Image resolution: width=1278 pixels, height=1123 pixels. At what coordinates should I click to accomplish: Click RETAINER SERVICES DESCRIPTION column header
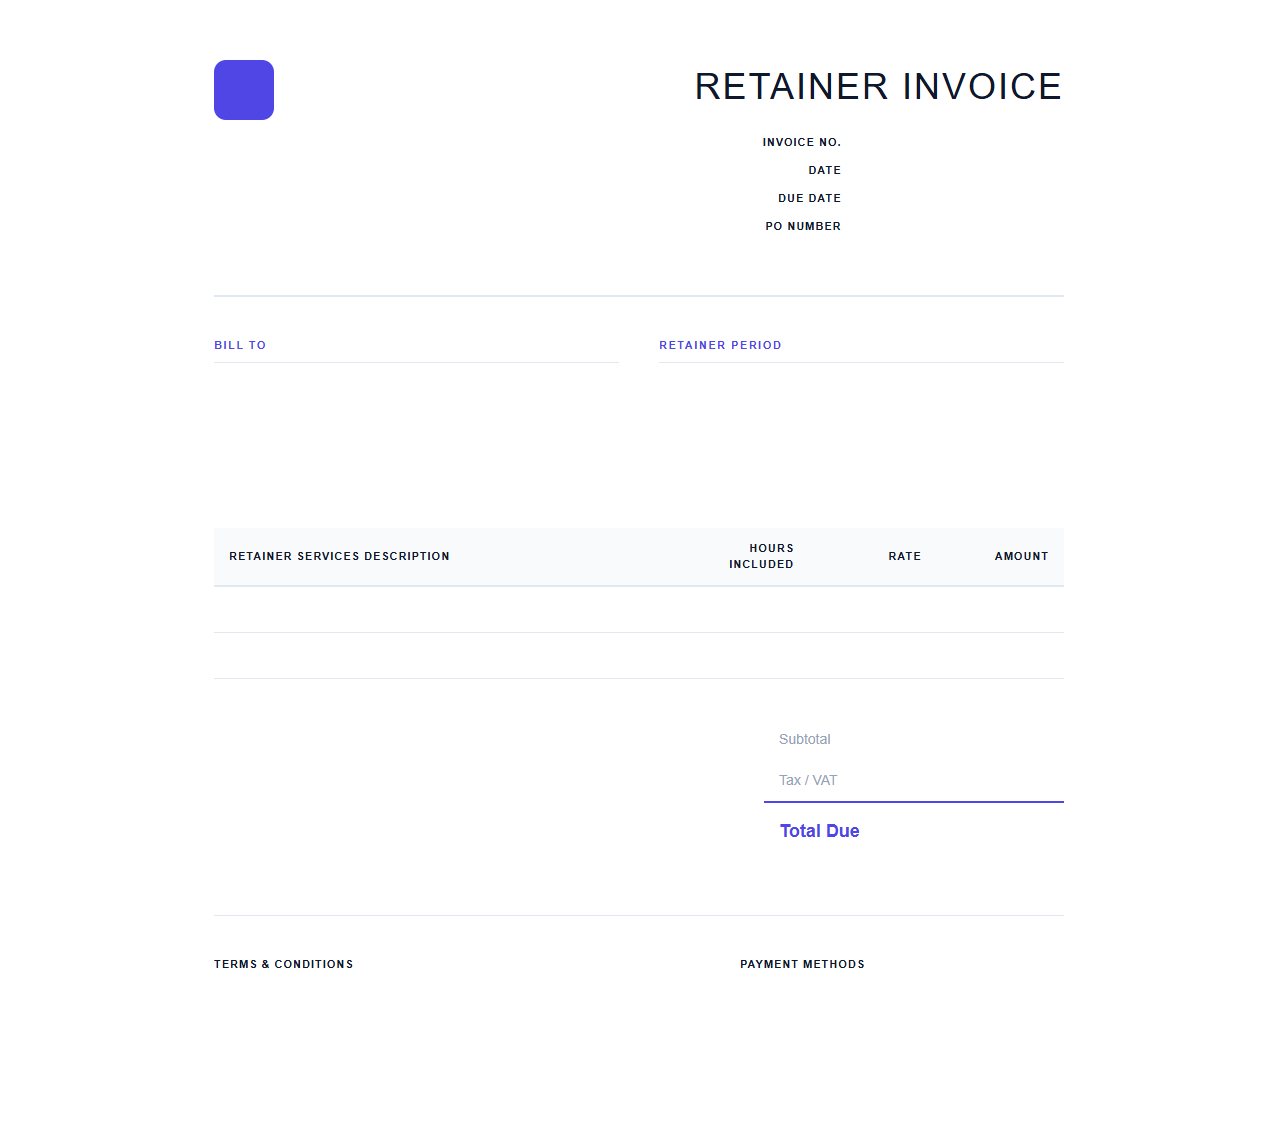339,556
